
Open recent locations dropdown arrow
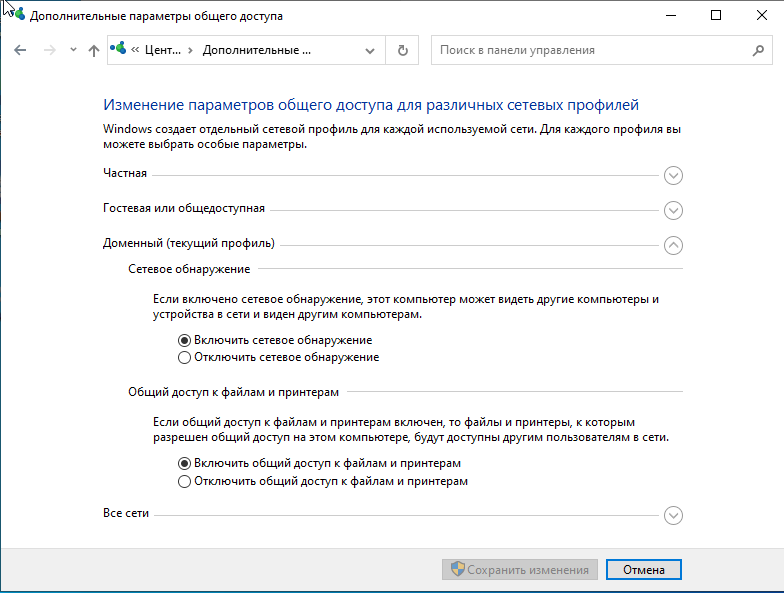[74, 50]
